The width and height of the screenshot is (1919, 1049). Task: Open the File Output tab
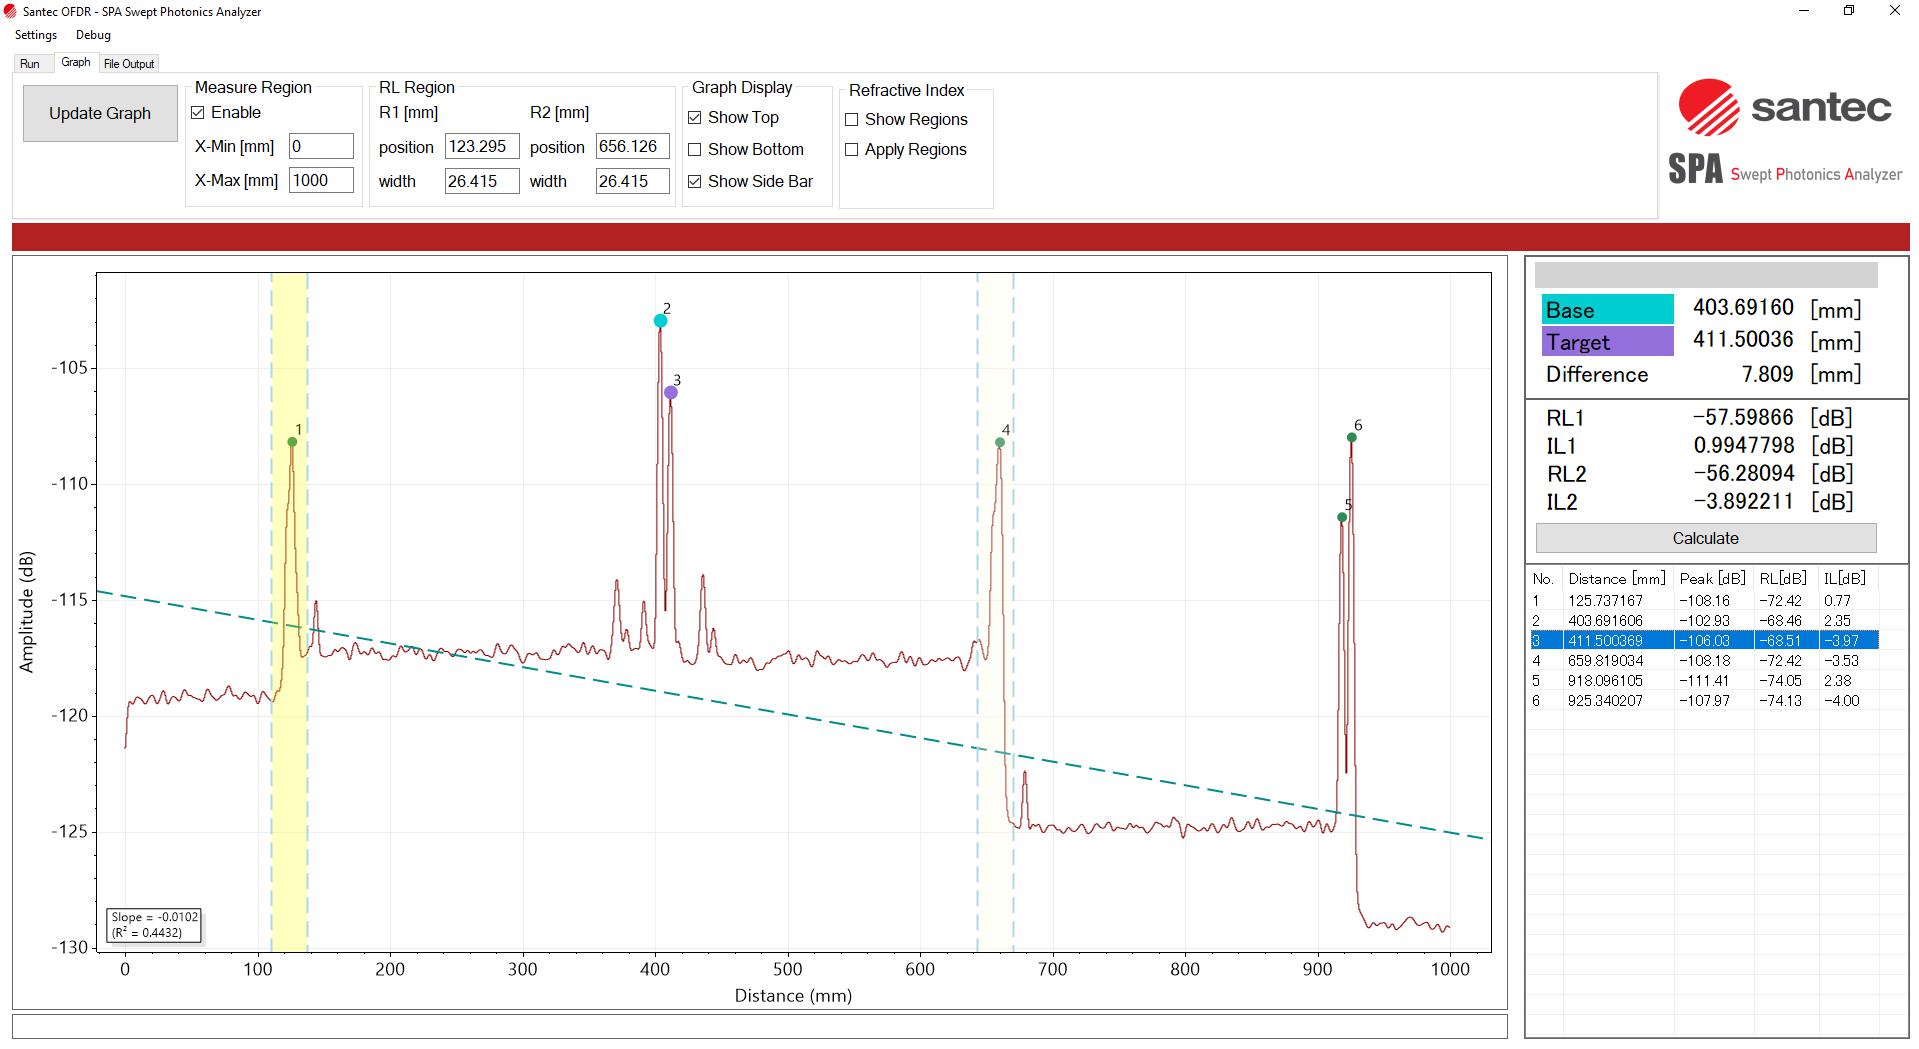point(127,62)
